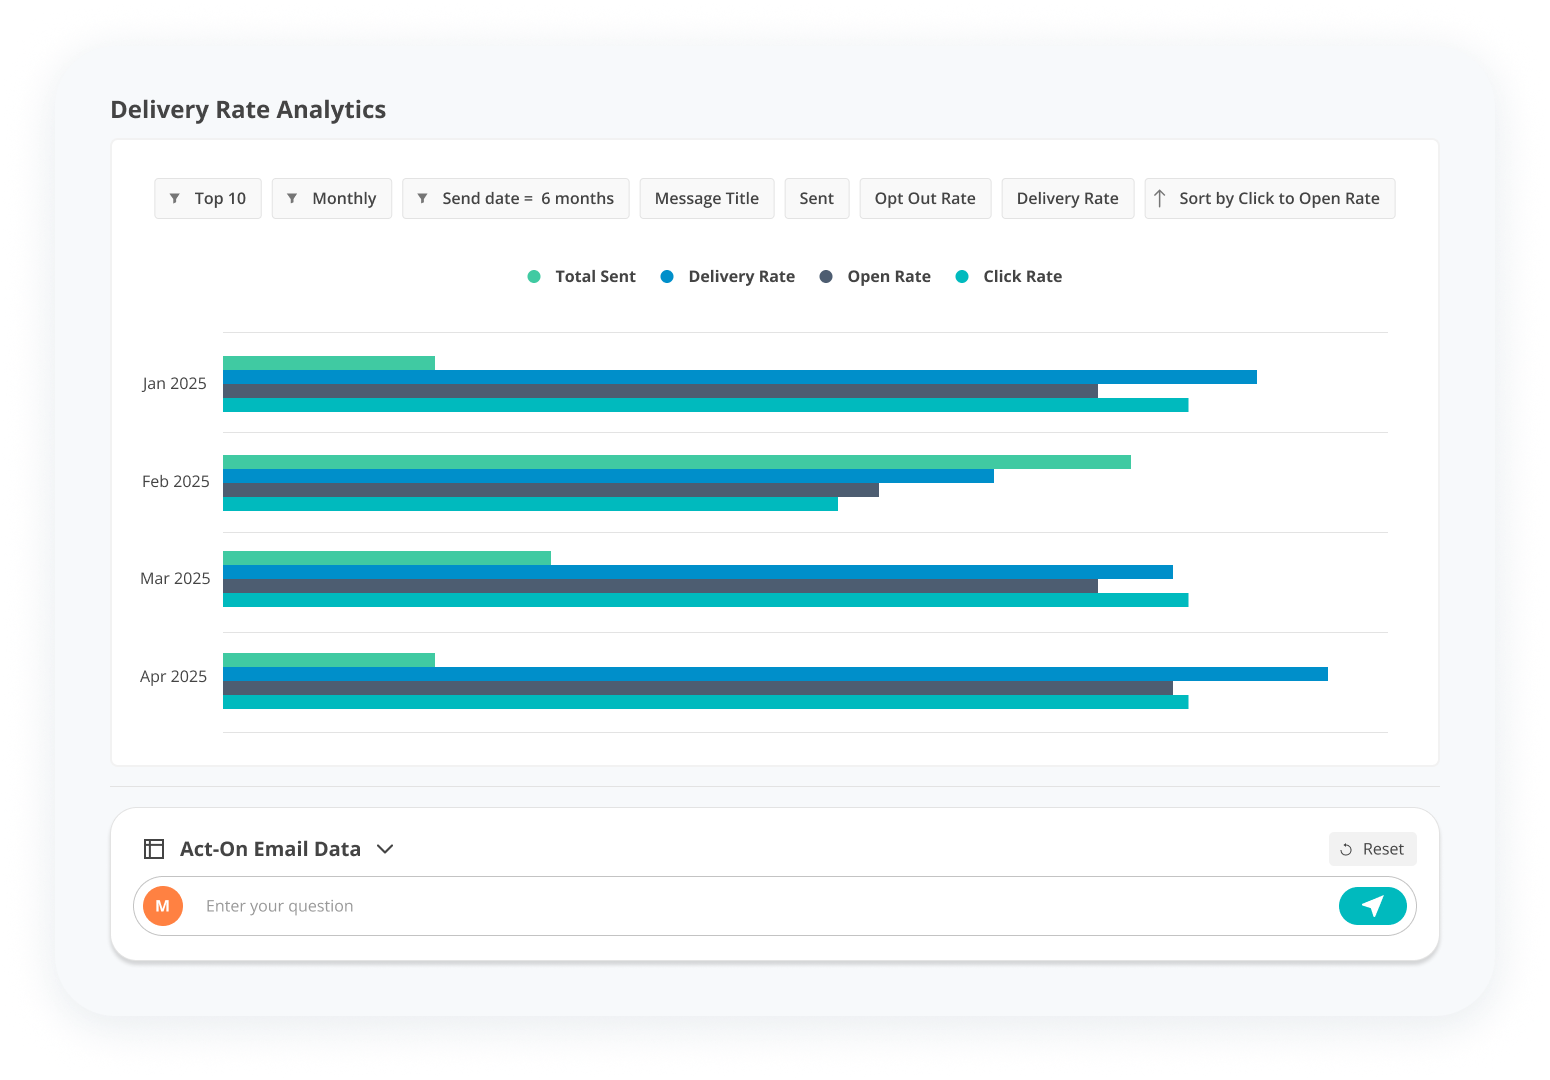Click the circular arrow Reset icon
Image resolution: width=1550 pixels, height=1080 pixels.
pyautogui.click(x=1346, y=849)
